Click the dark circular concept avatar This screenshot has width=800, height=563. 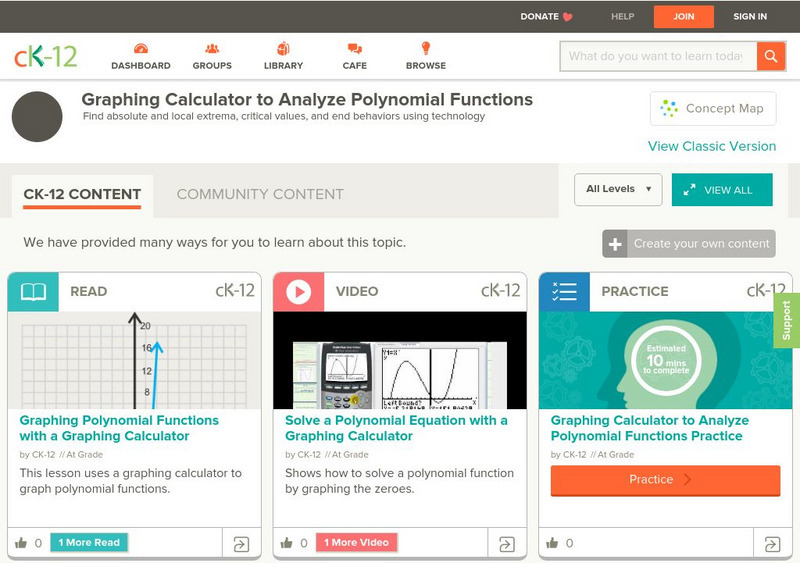click(37, 117)
